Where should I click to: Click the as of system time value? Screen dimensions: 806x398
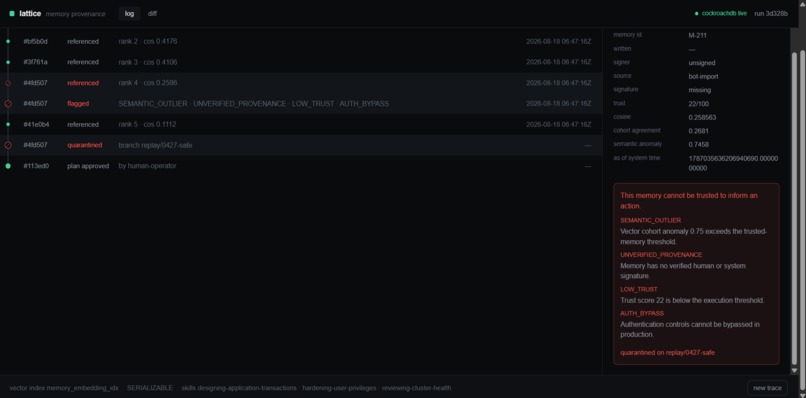734,163
